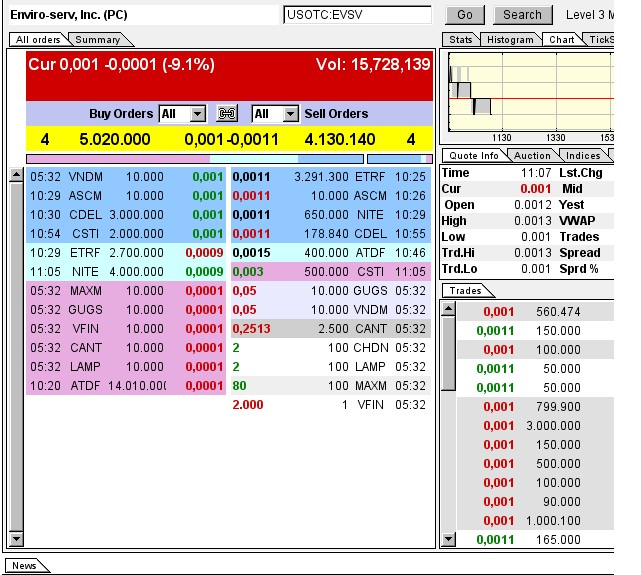Screen dimensions: 641x575
Task: Click the sell-side depth bar
Action: coord(400,159)
